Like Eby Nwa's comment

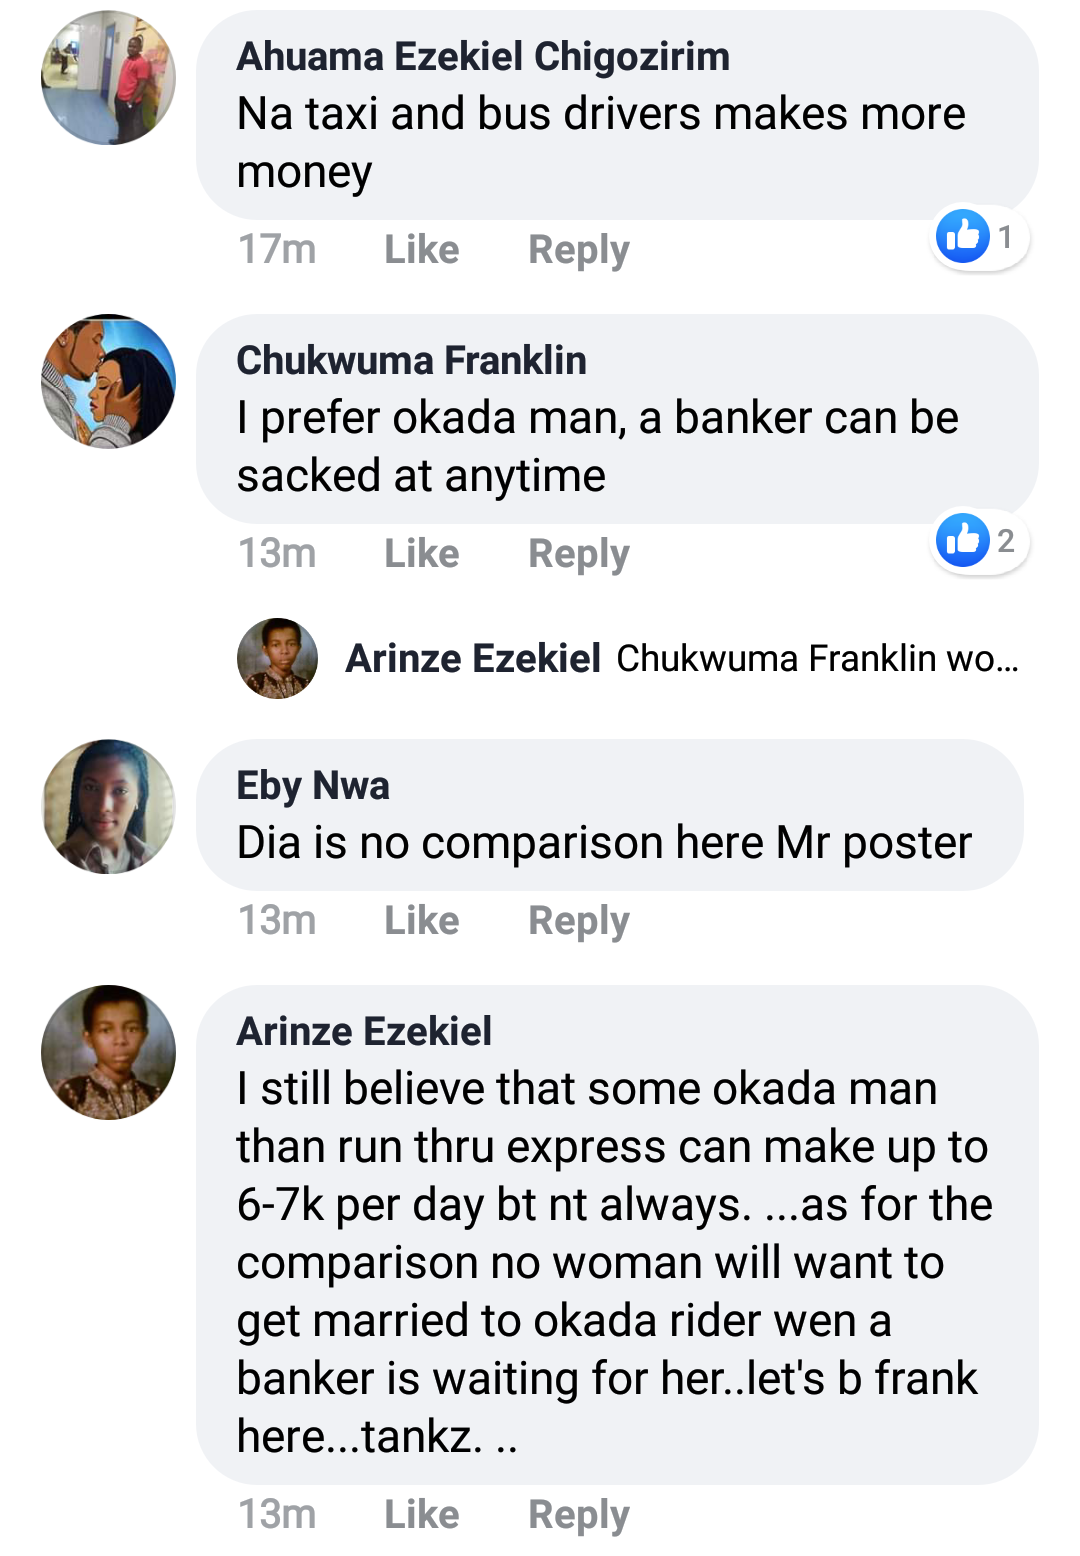(421, 920)
